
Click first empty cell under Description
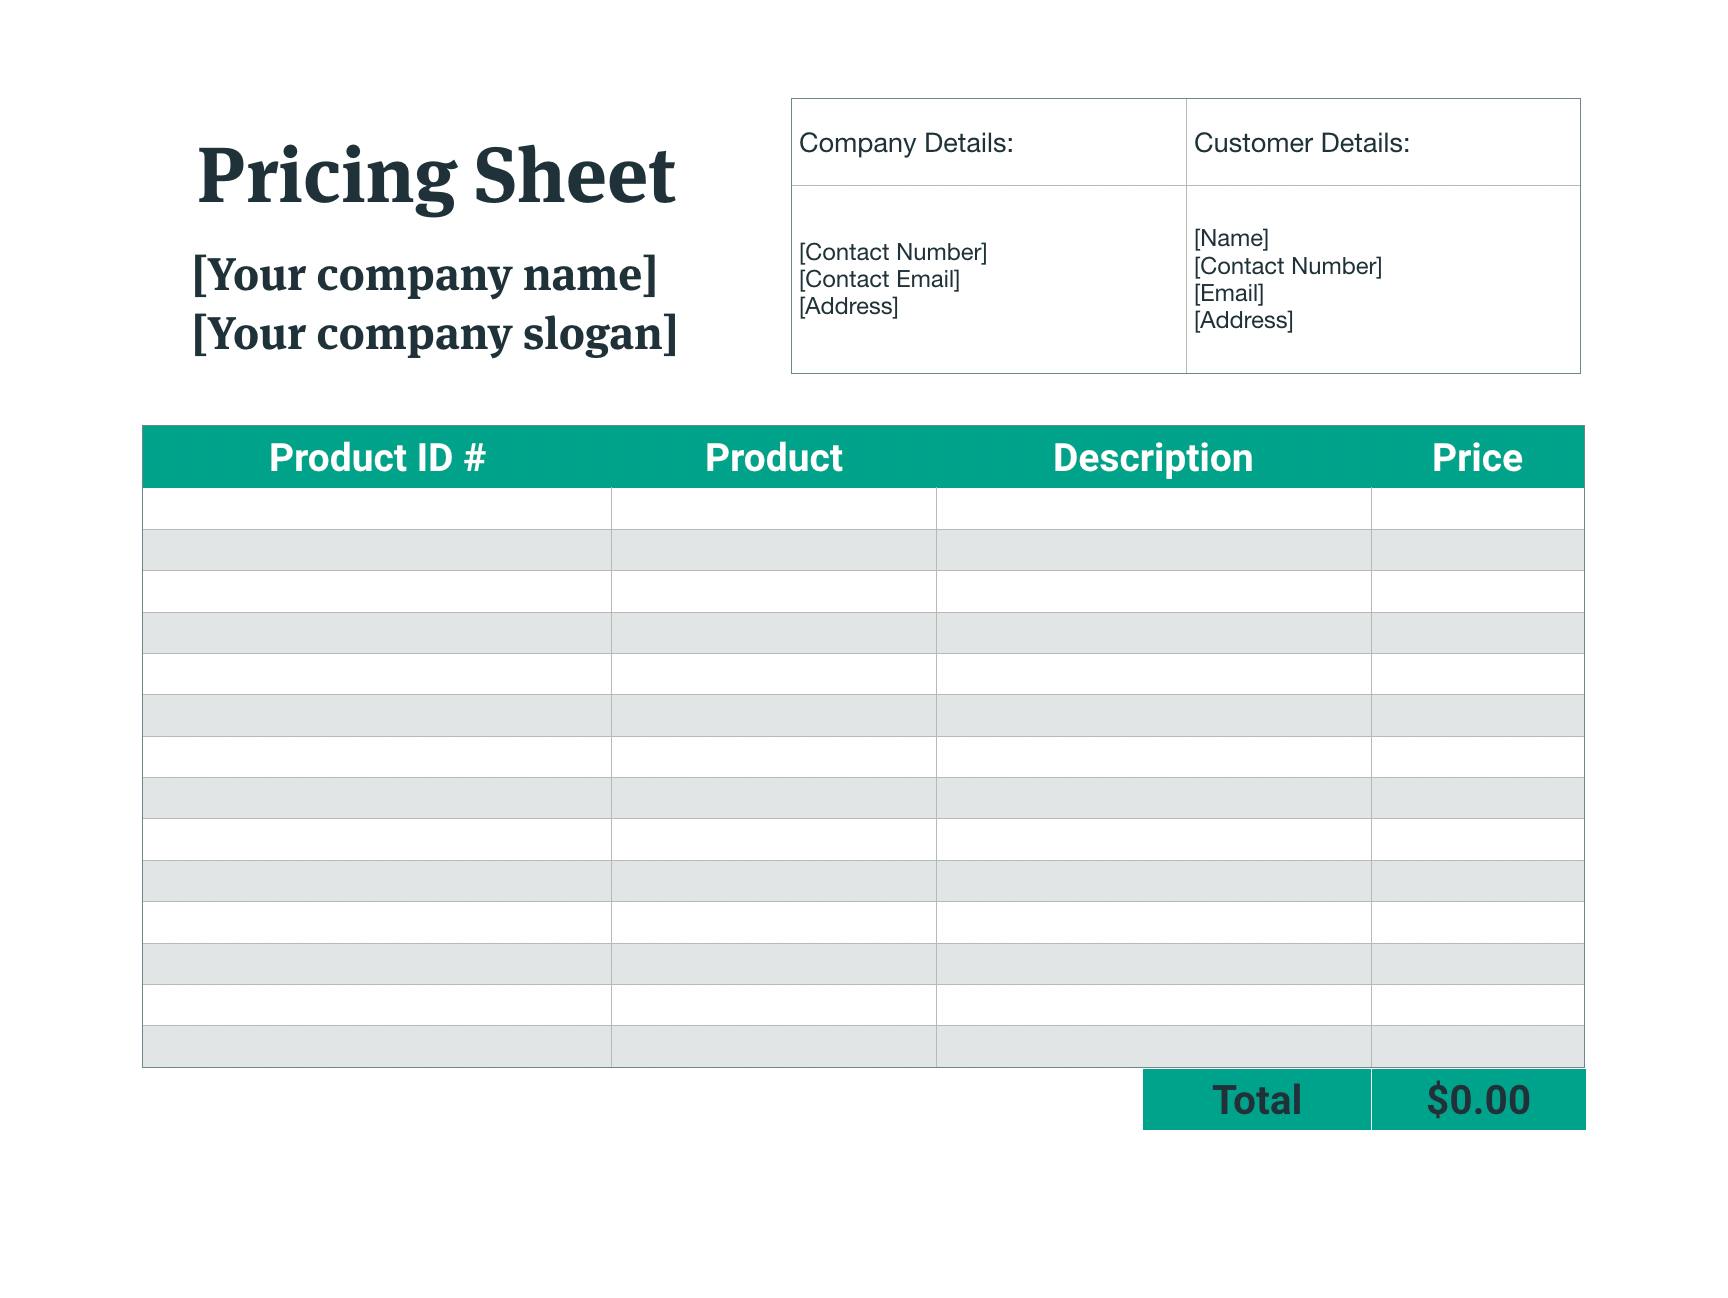pyautogui.click(x=1153, y=509)
